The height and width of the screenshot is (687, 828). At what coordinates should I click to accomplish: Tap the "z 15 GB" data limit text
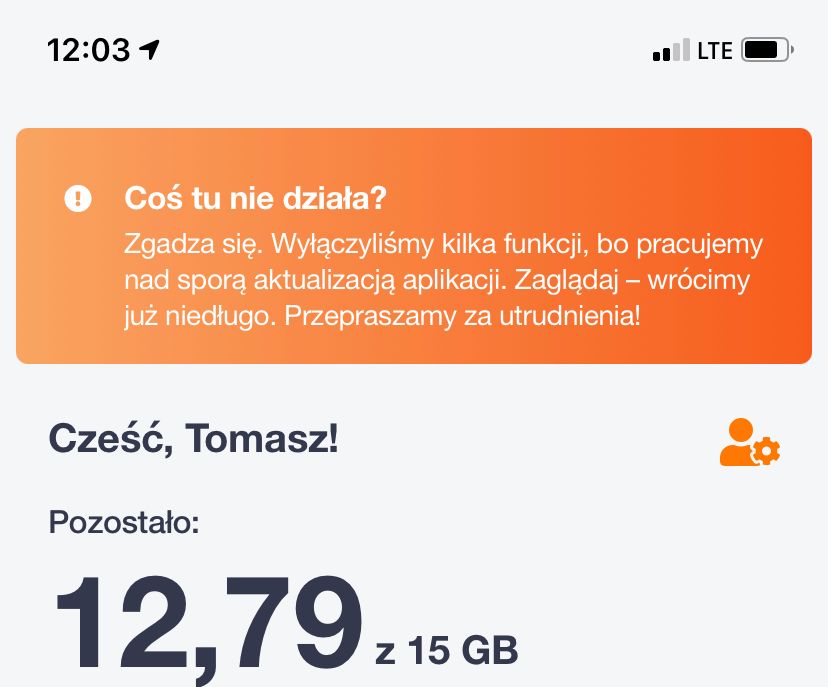coord(447,651)
